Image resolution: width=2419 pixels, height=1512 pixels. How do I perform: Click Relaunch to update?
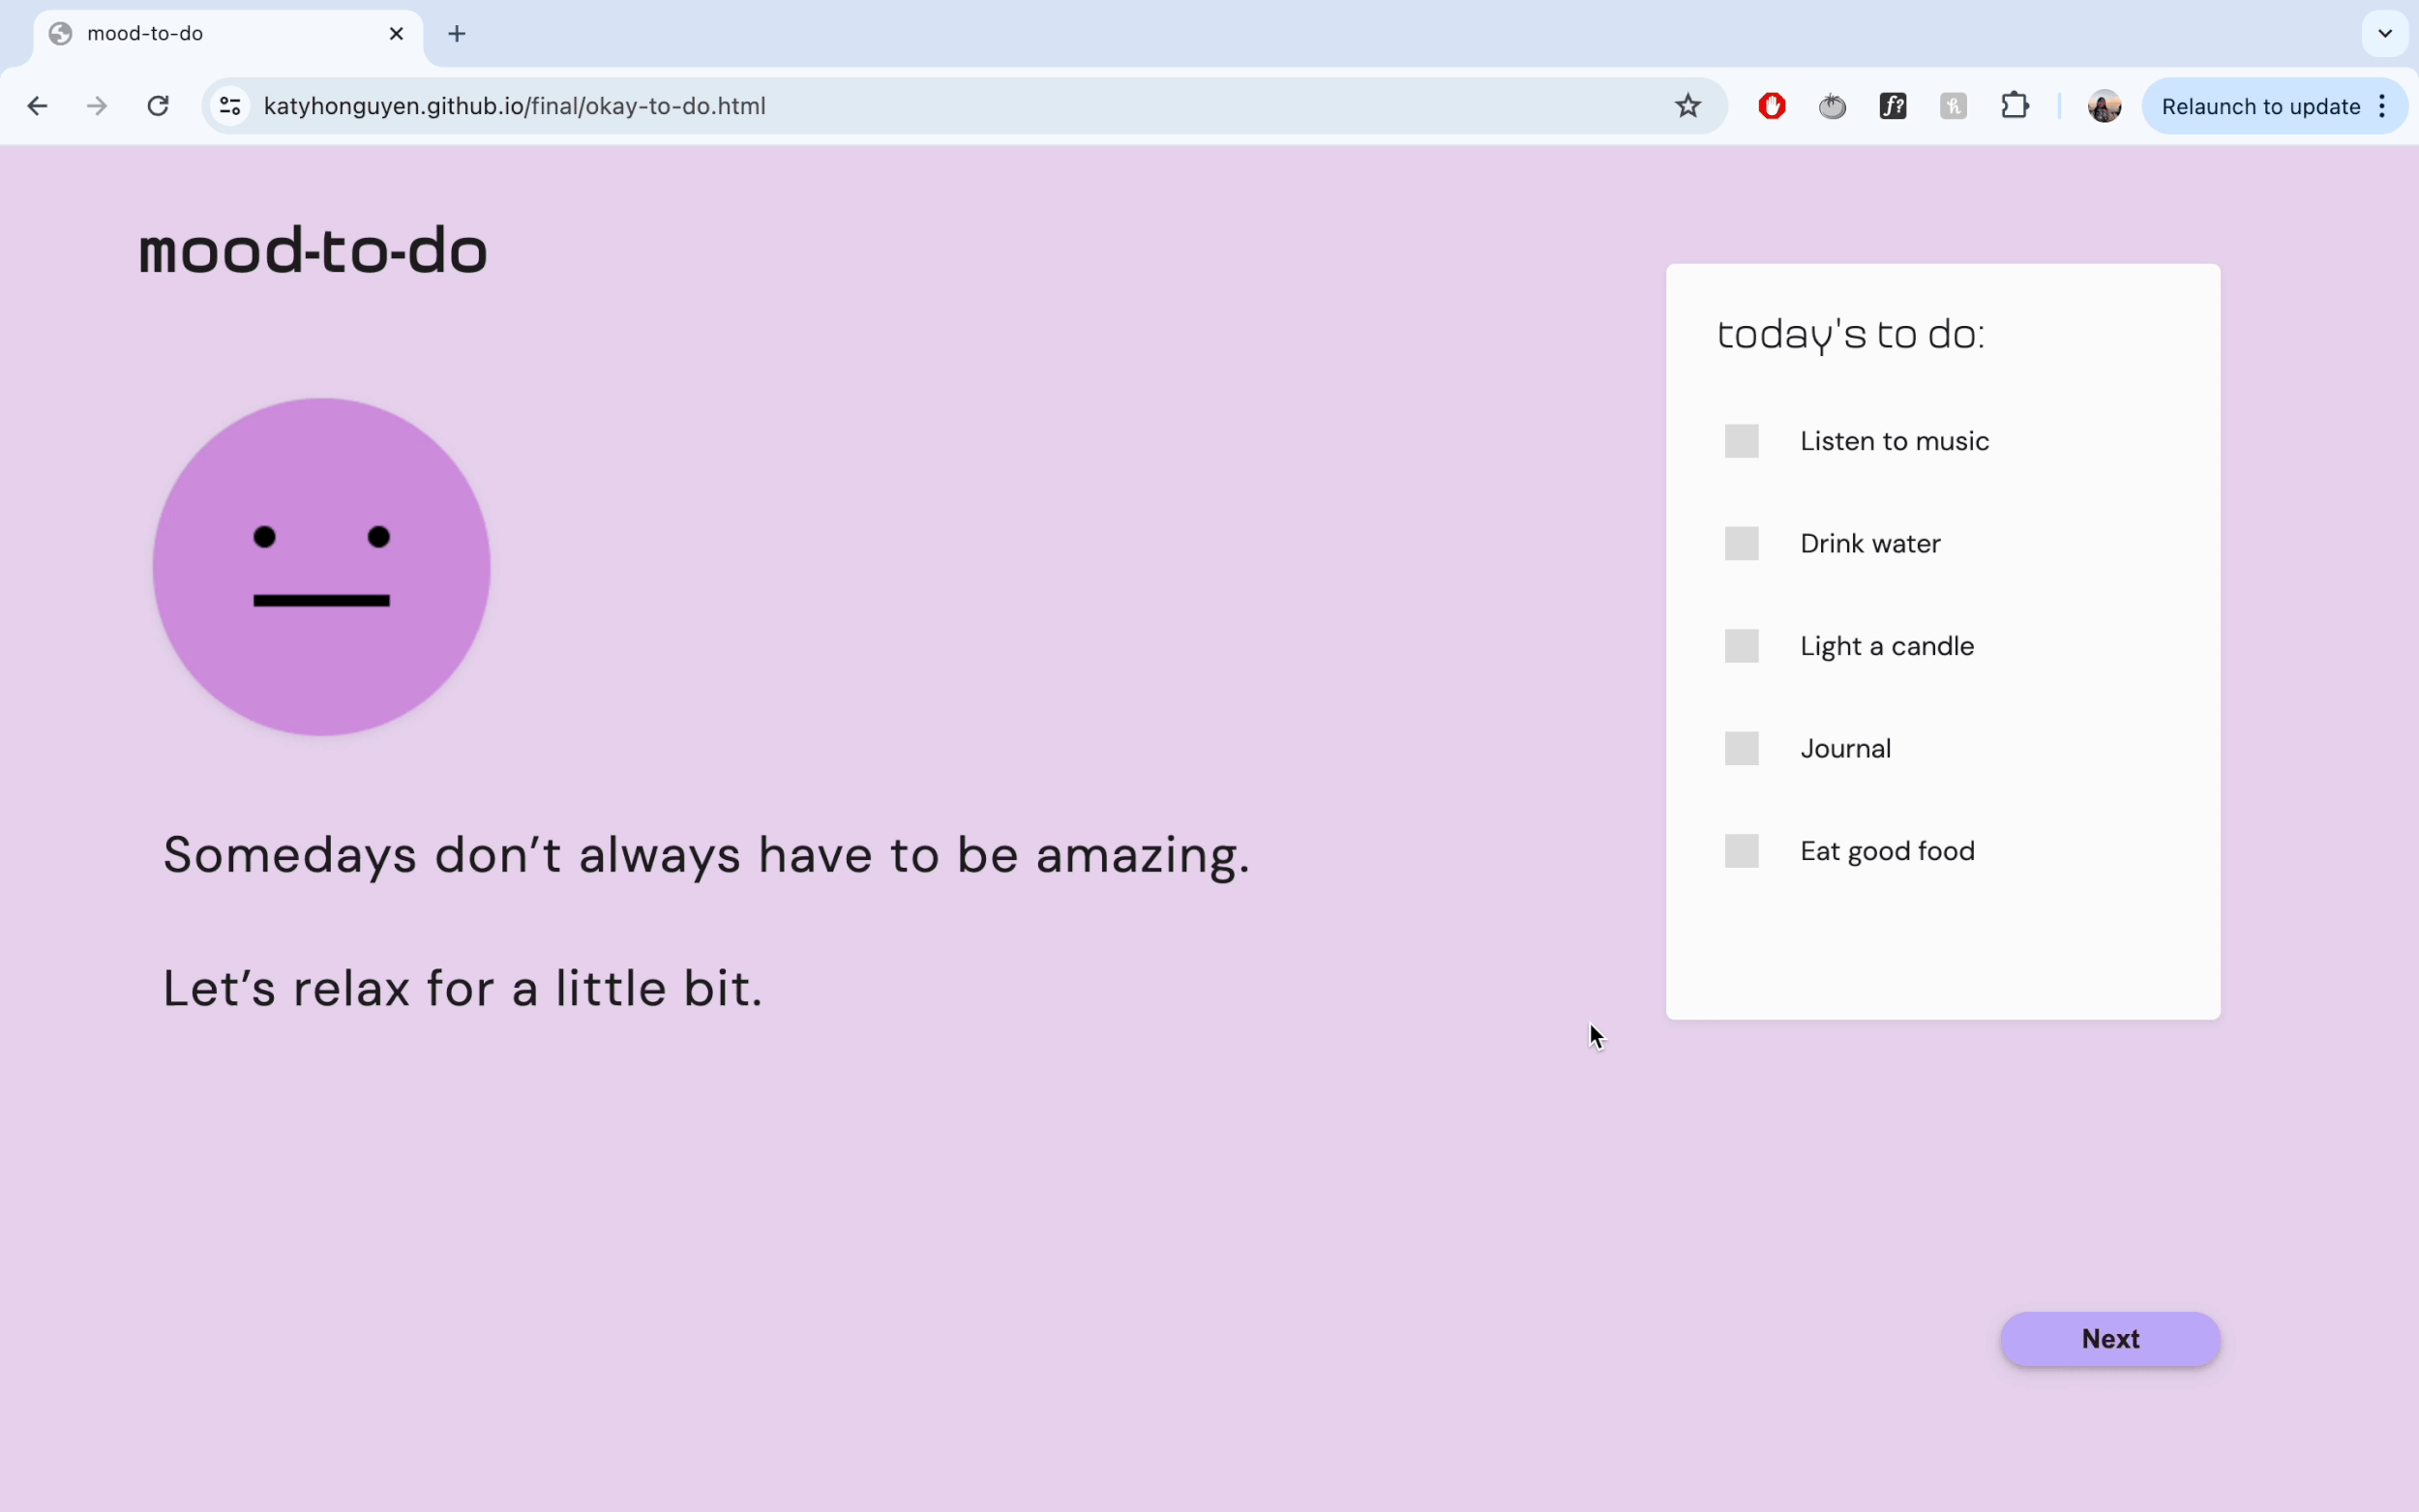click(x=2259, y=106)
